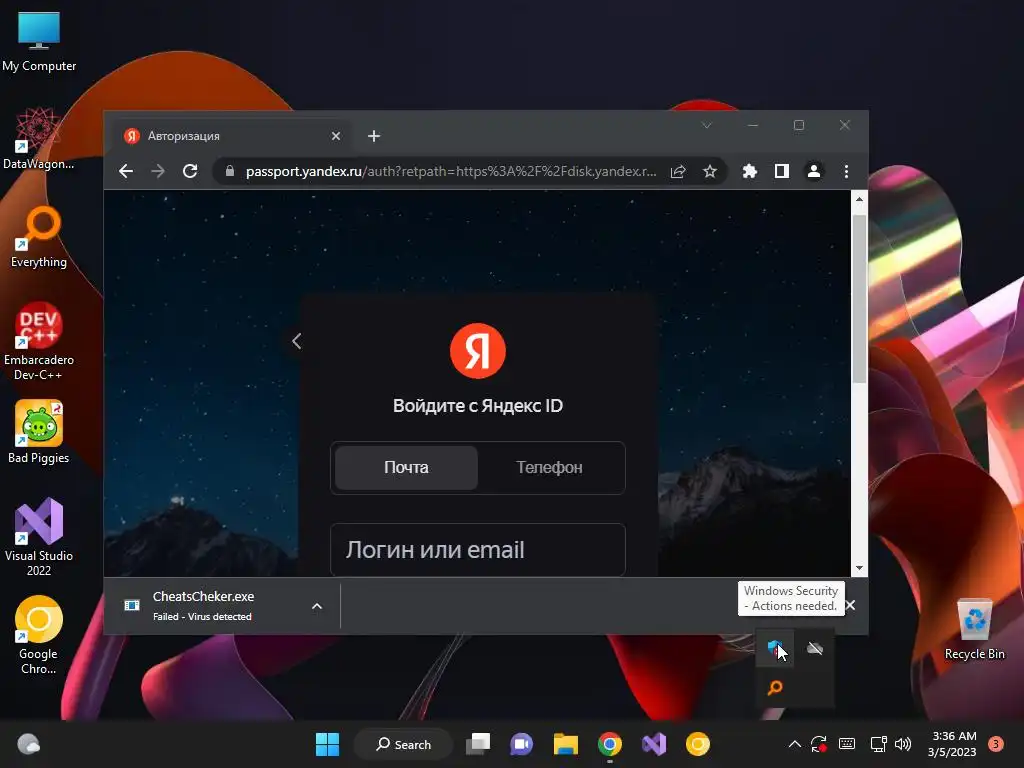
Task: Click the vertical scrollbar thumb
Action: [859, 298]
